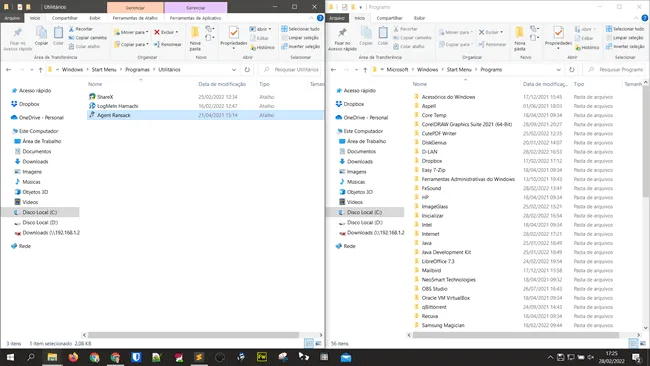Image resolution: width=650 pixels, height=366 pixels.
Task: Open Propriedades in the Utilitários window ribbon
Action: (233, 37)
